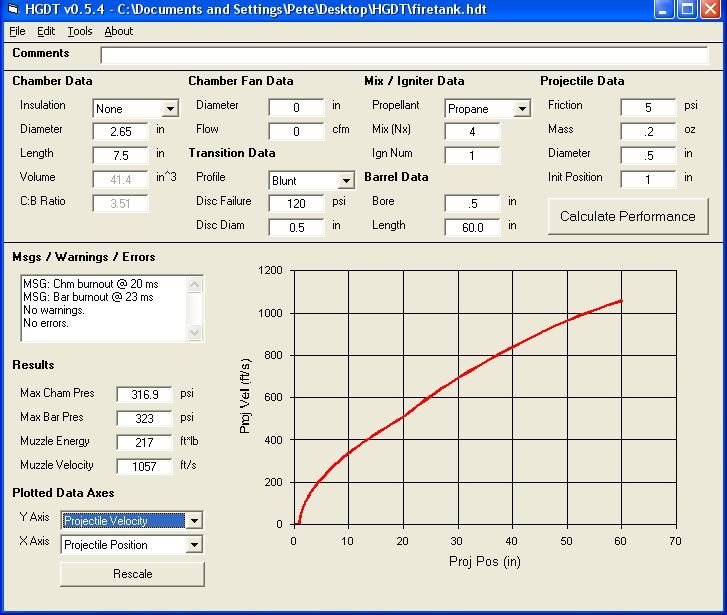
Task: Open the Y Axis dropdown (Projectile Velocity)
Action: 194,521
